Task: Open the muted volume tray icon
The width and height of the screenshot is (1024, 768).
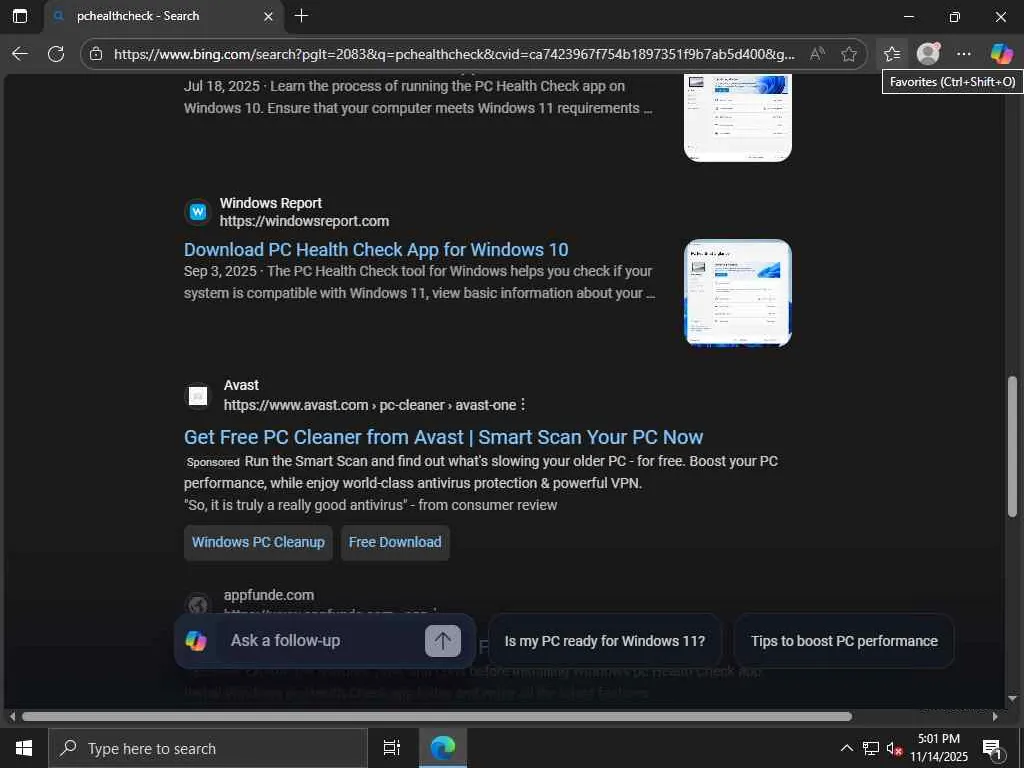Action: [x=894, y=748]
